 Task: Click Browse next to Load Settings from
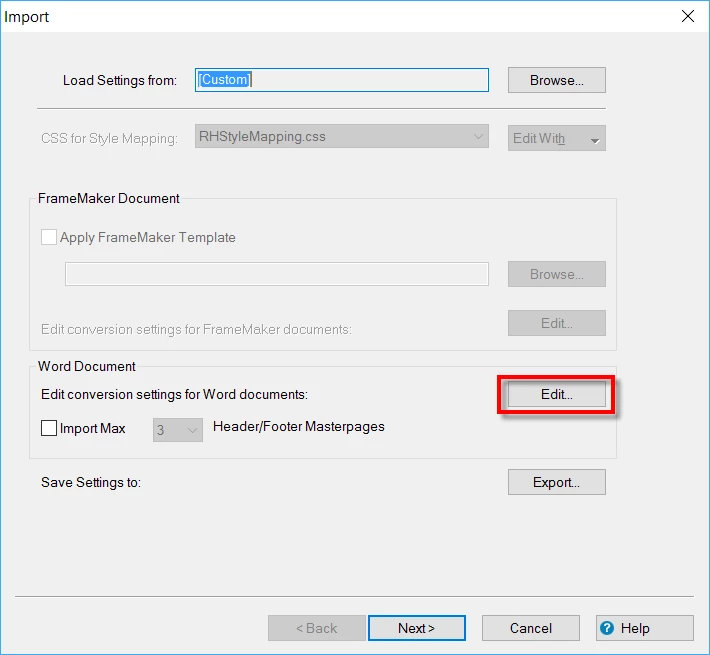point(556,80)
